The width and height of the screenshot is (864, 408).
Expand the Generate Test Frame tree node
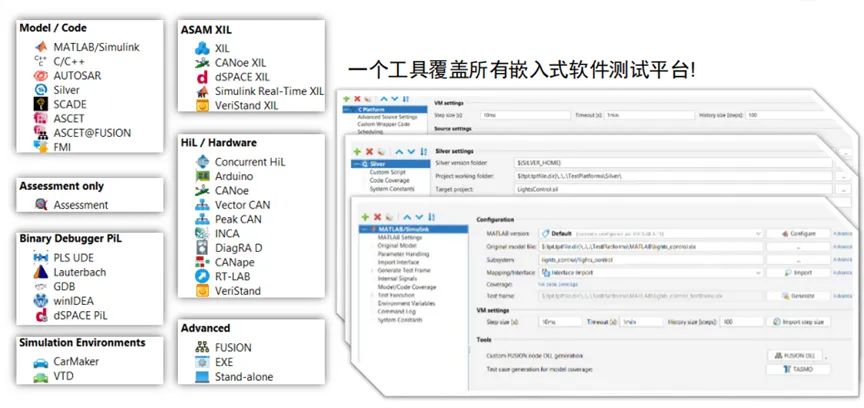(371, 271)
